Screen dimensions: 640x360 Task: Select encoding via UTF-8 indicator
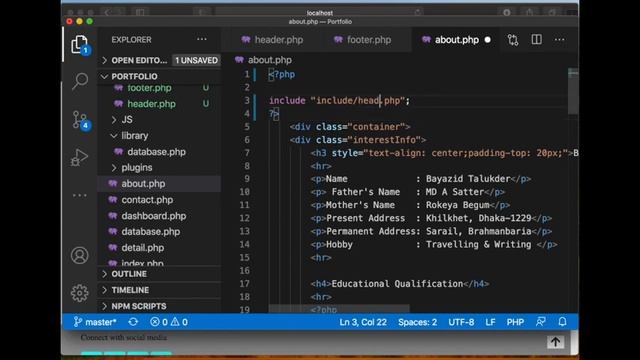(x=461, y=322)
